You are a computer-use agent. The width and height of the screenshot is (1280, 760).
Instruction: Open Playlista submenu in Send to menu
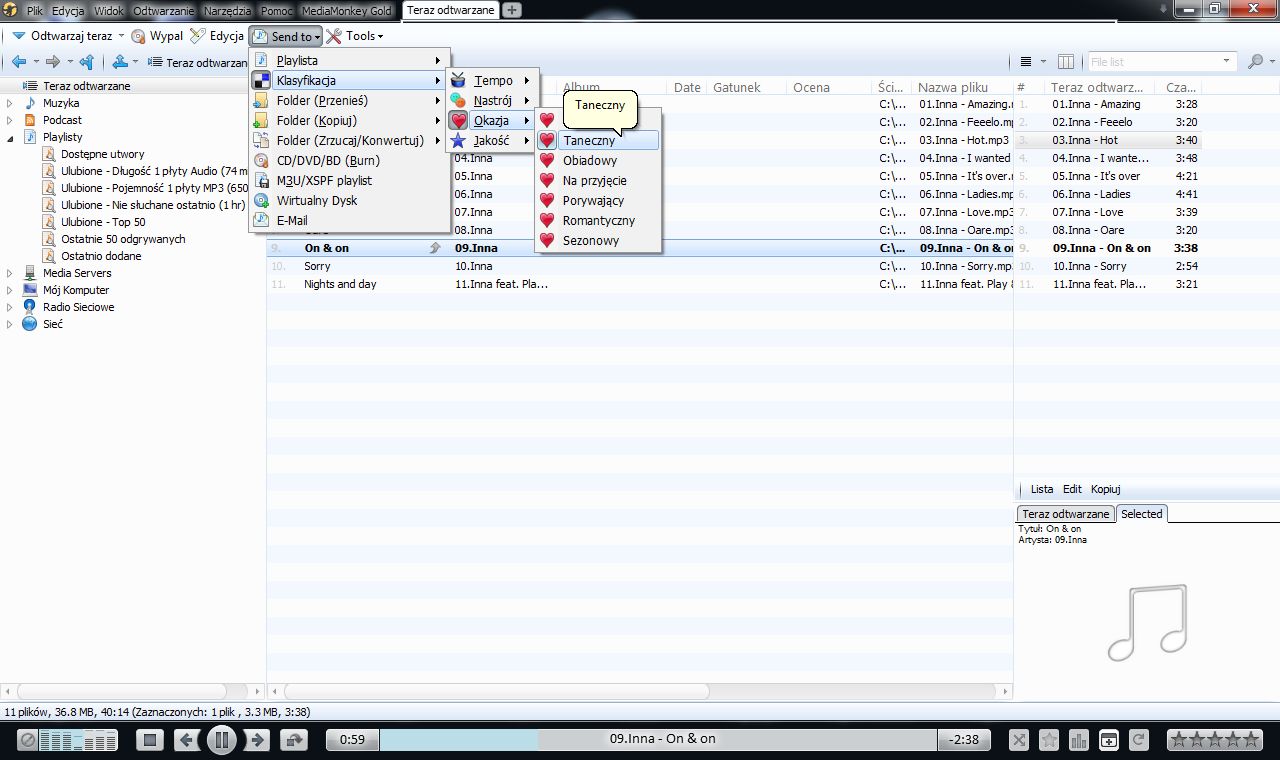click(x=348, y=61)
